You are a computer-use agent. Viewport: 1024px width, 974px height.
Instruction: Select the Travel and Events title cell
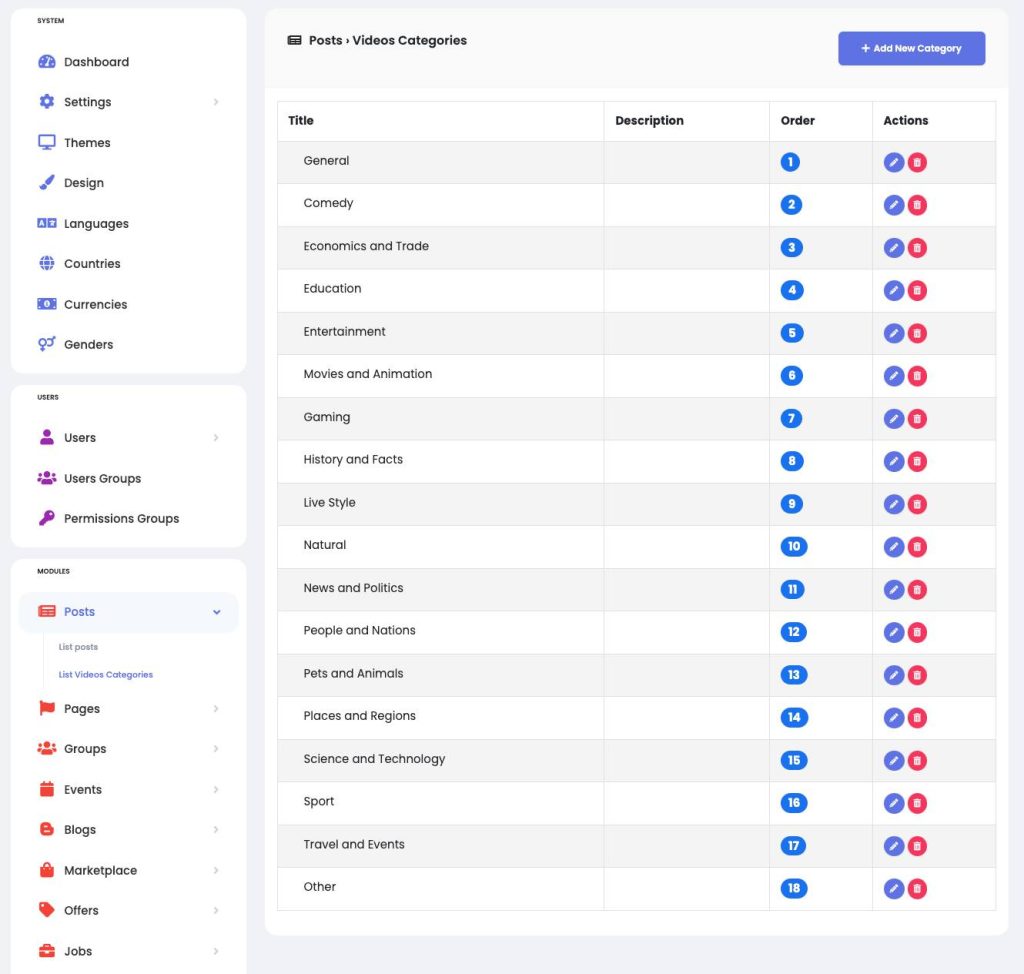(440, 845)
